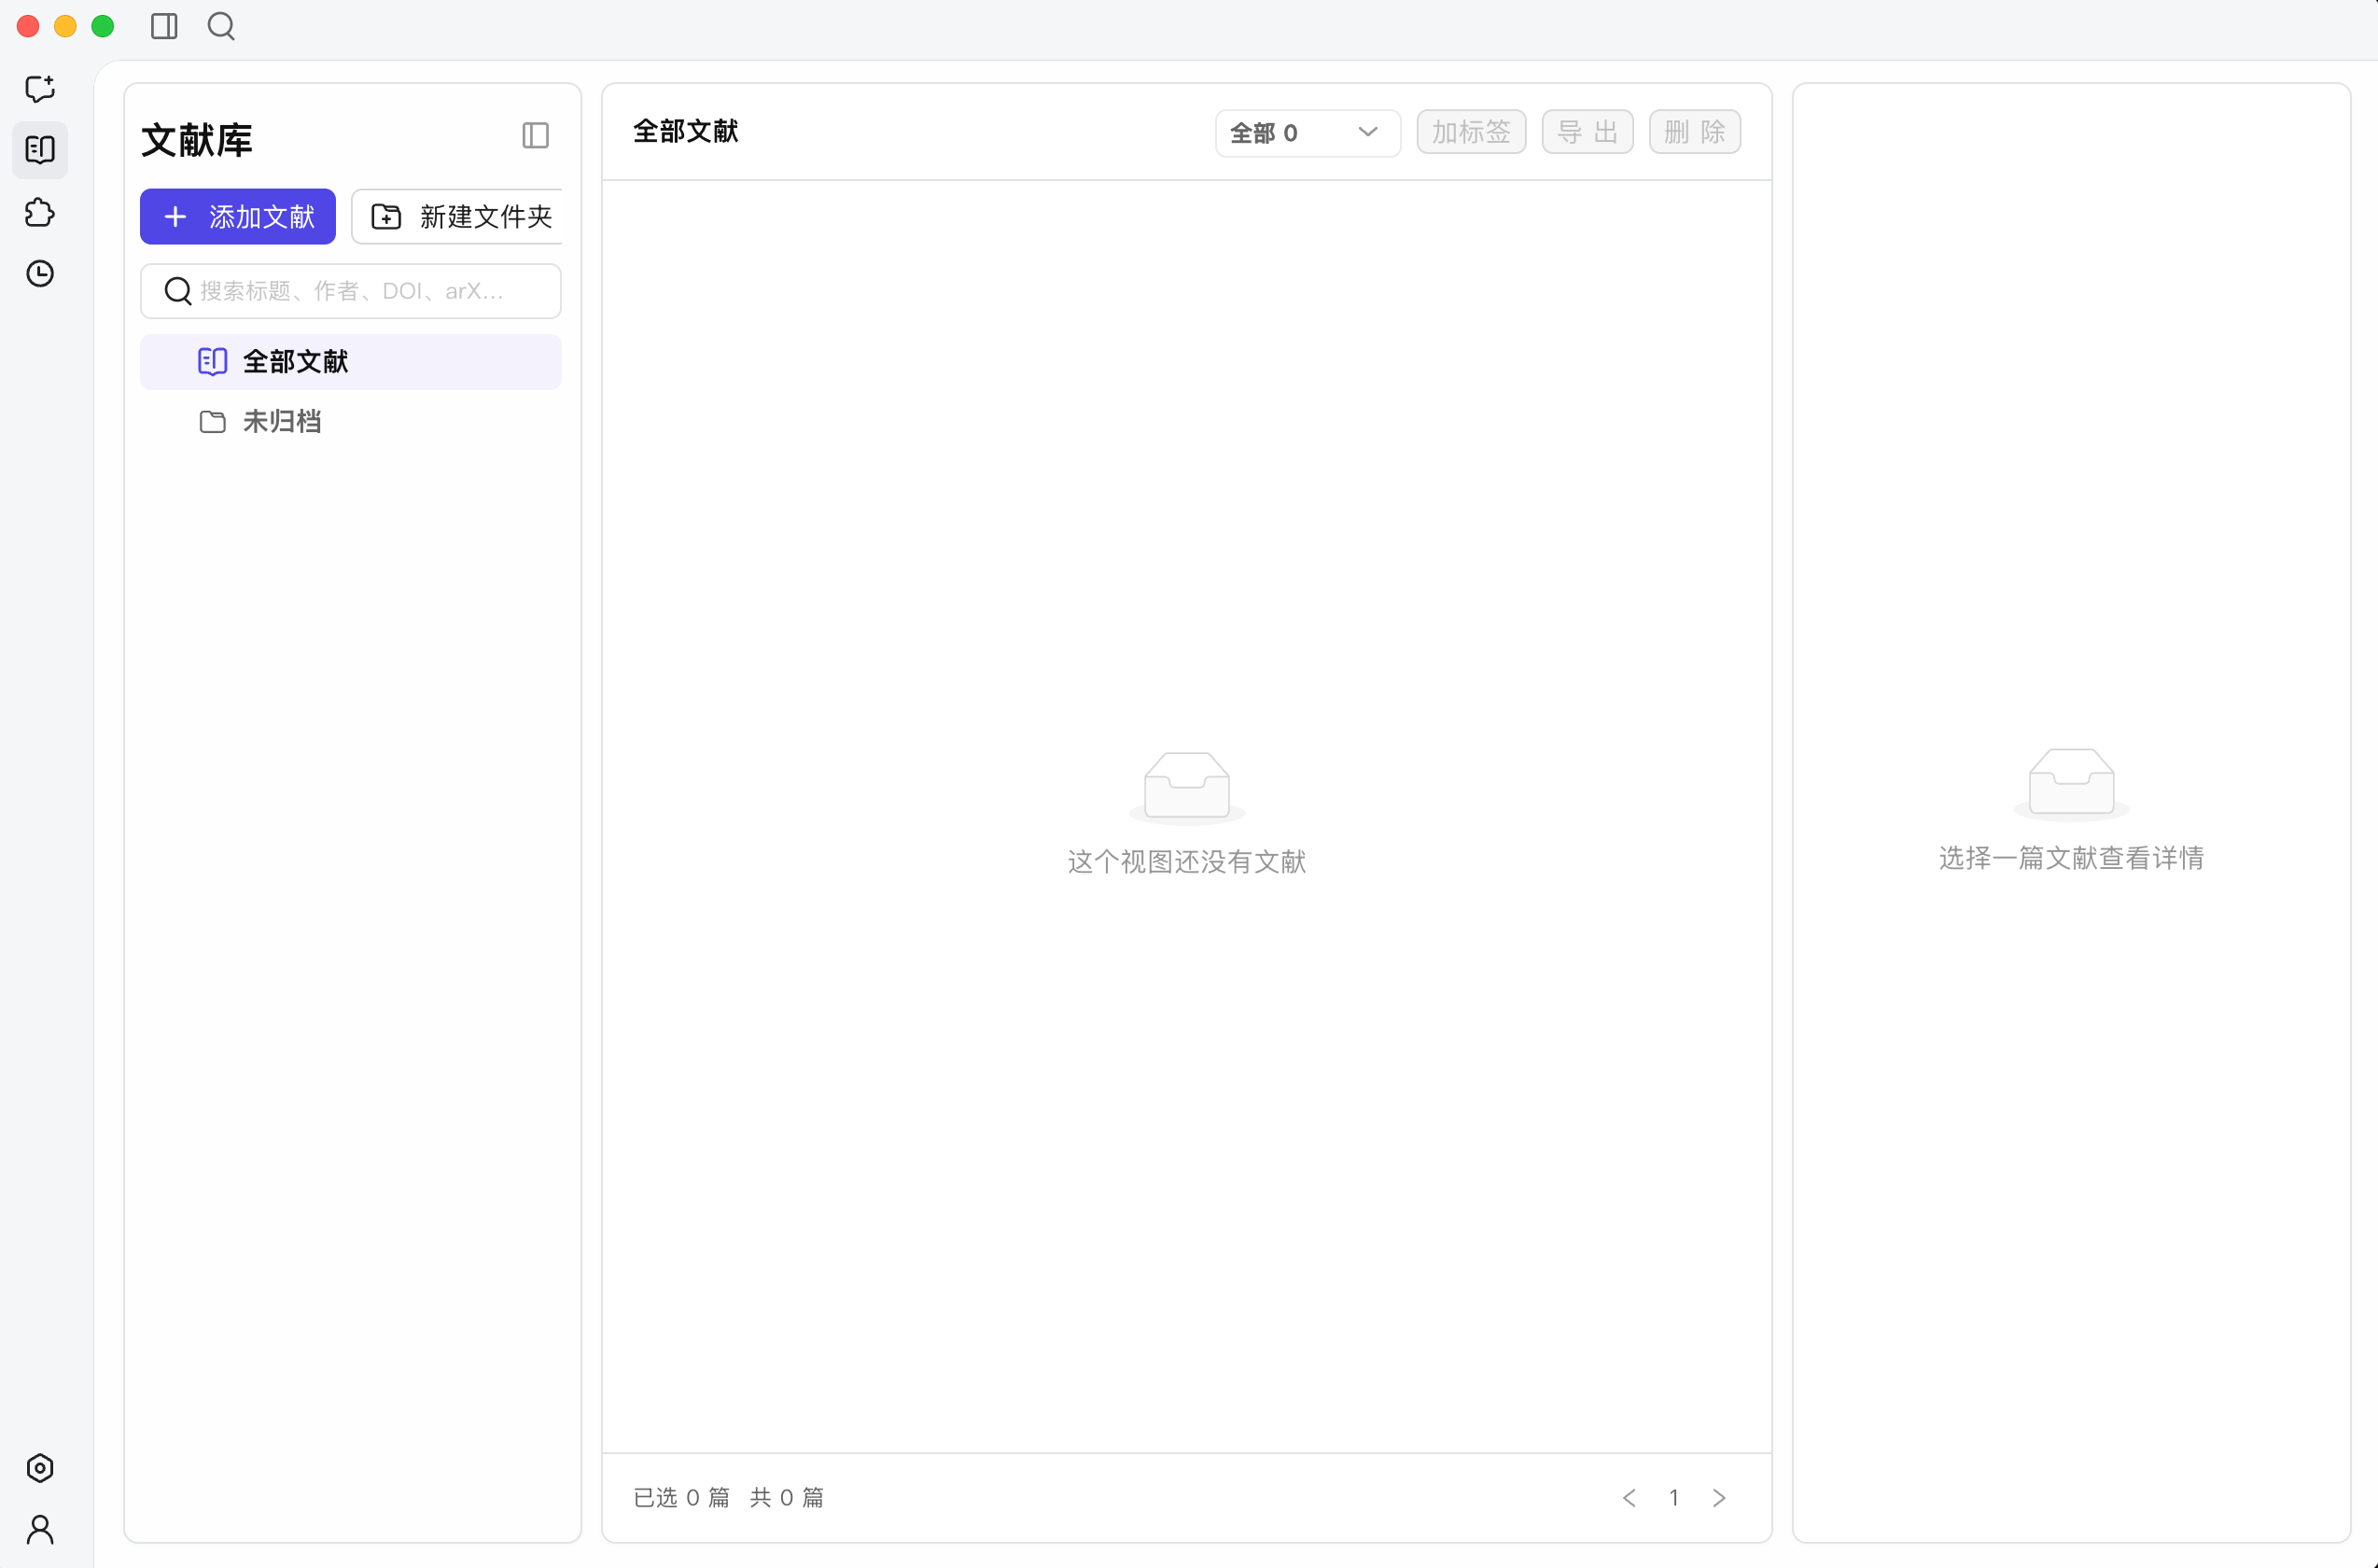Viewport: 2378px width, 1568px height.
Task: Open the history clock icon
Action: tap(40, 273)
